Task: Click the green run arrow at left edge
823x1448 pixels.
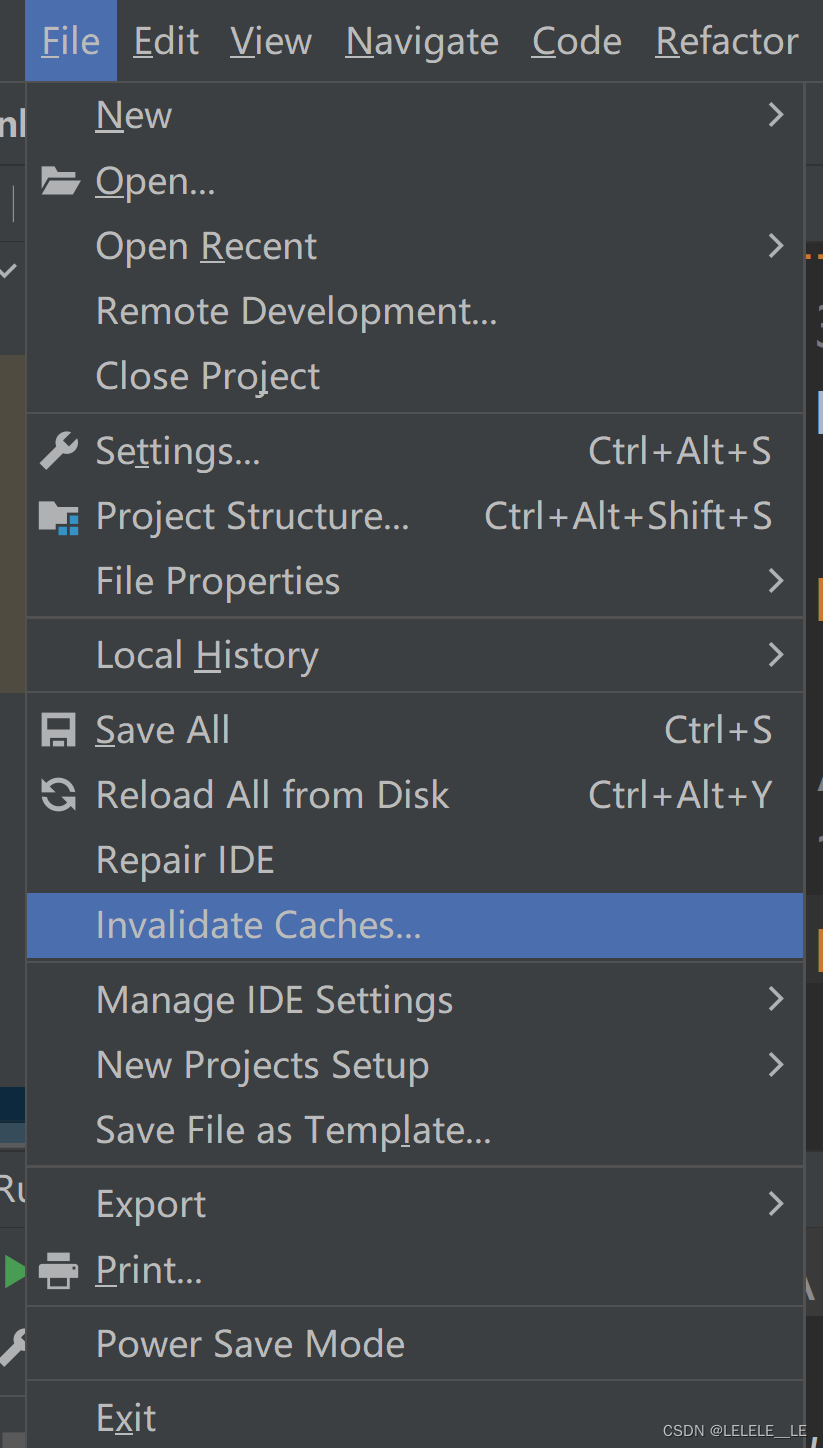Action: pos(14,1271)
